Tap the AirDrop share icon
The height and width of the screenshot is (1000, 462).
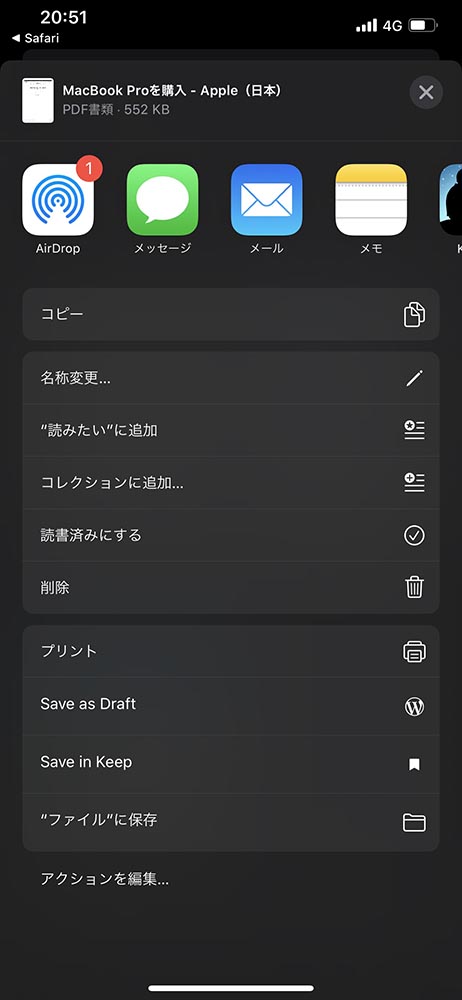pyautogui.click(x=58, y=200)
